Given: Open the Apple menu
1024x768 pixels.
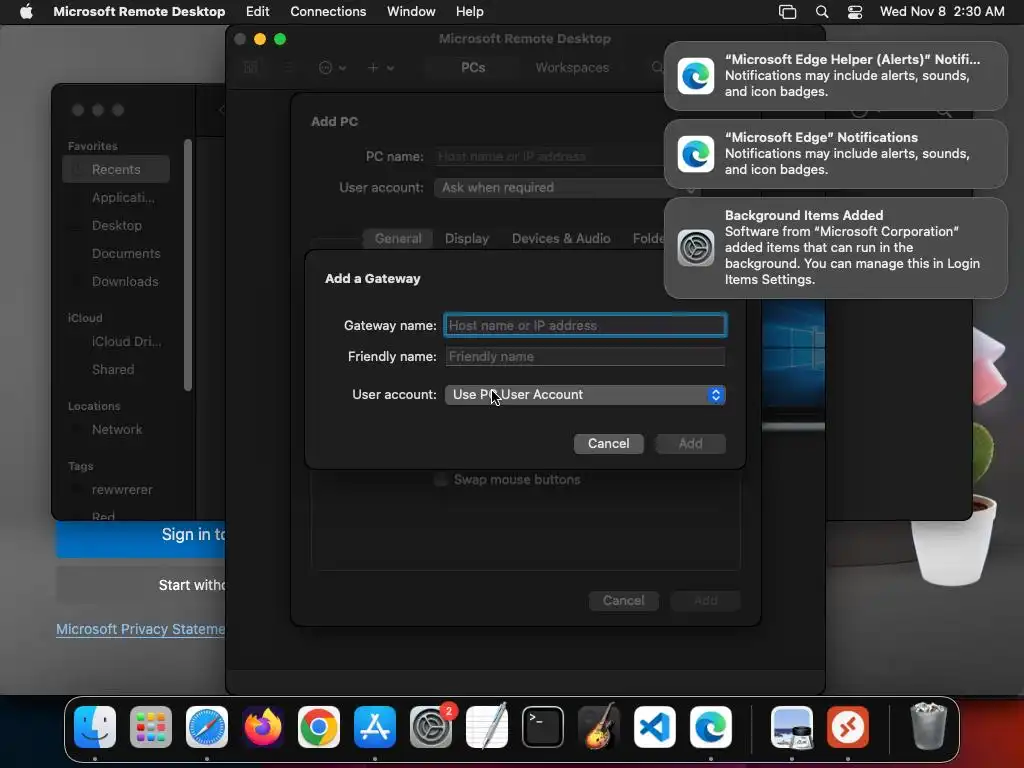Looking at the screenshot, I should 26,12.
